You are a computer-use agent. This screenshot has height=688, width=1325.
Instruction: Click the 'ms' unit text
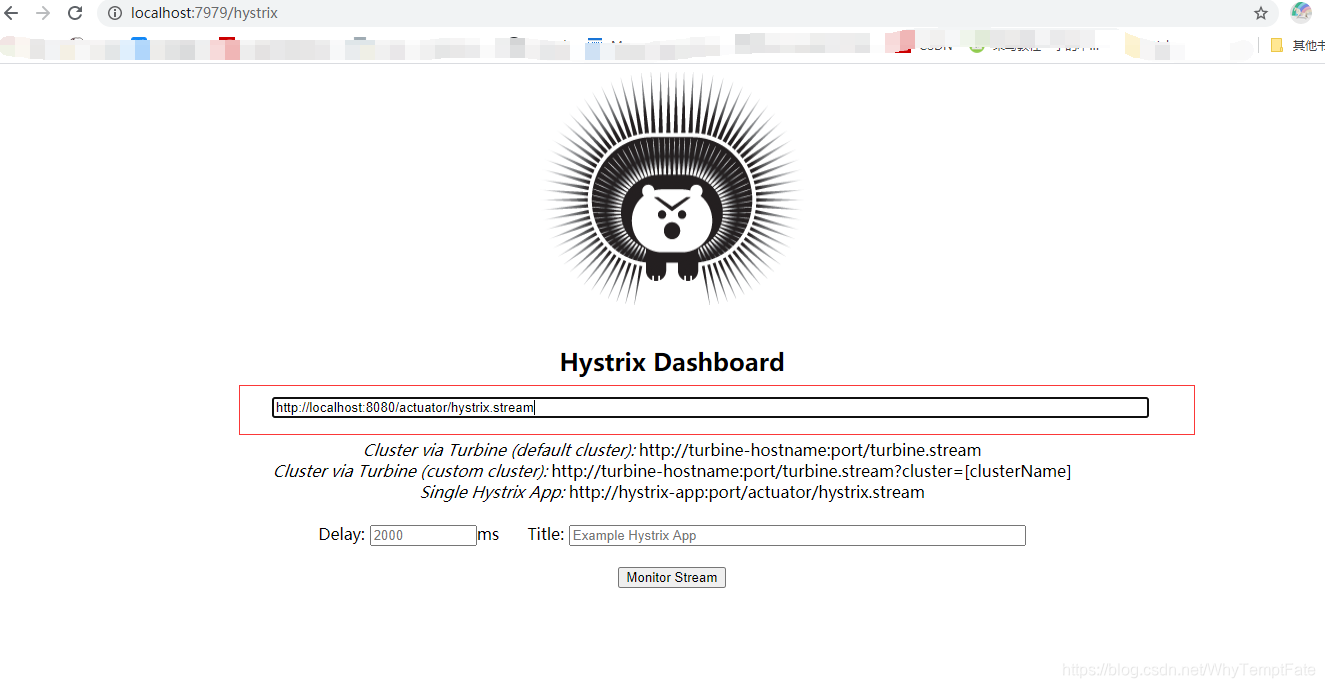click(488, 534)
